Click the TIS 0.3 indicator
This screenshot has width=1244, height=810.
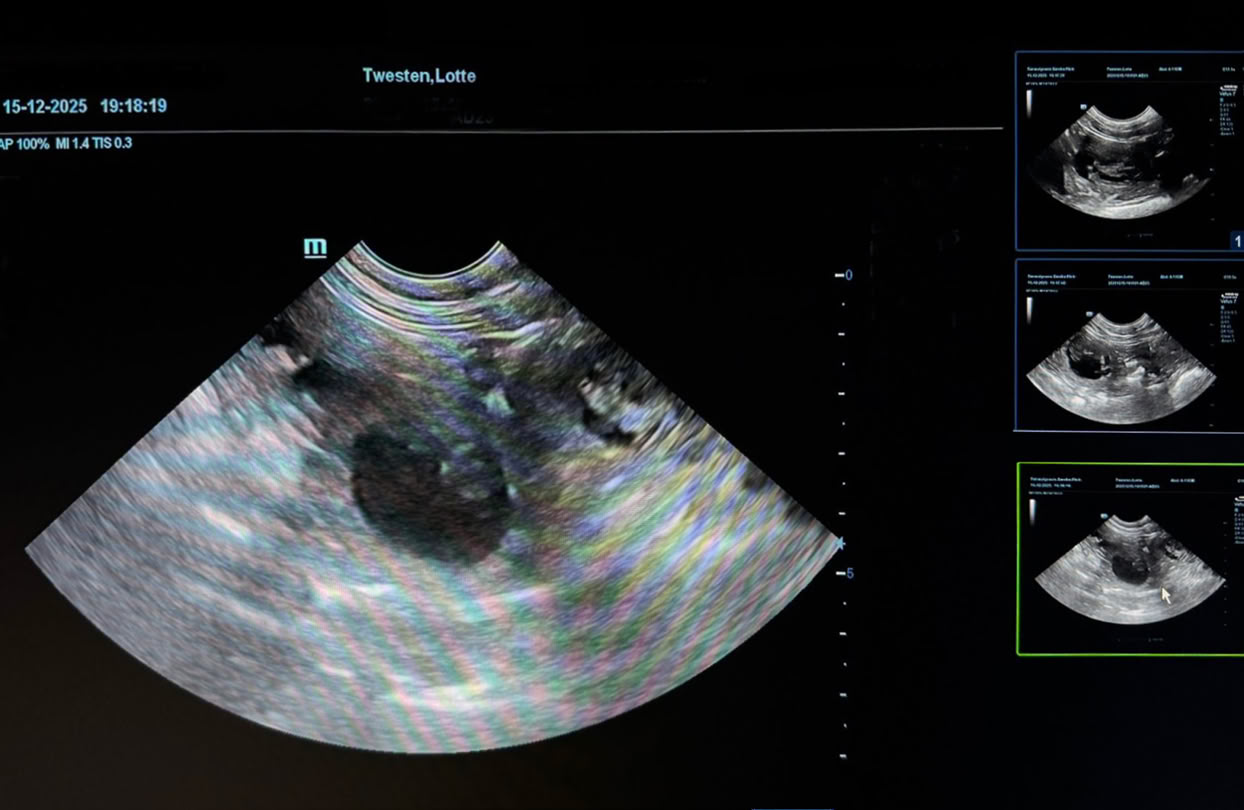[116, 143]
